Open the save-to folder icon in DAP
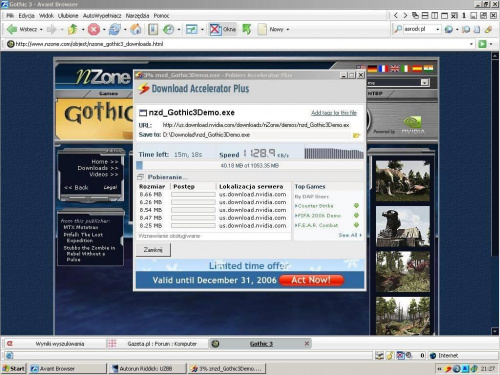The width and height of the screenshot is (500, 375). (x=356, y=135)
